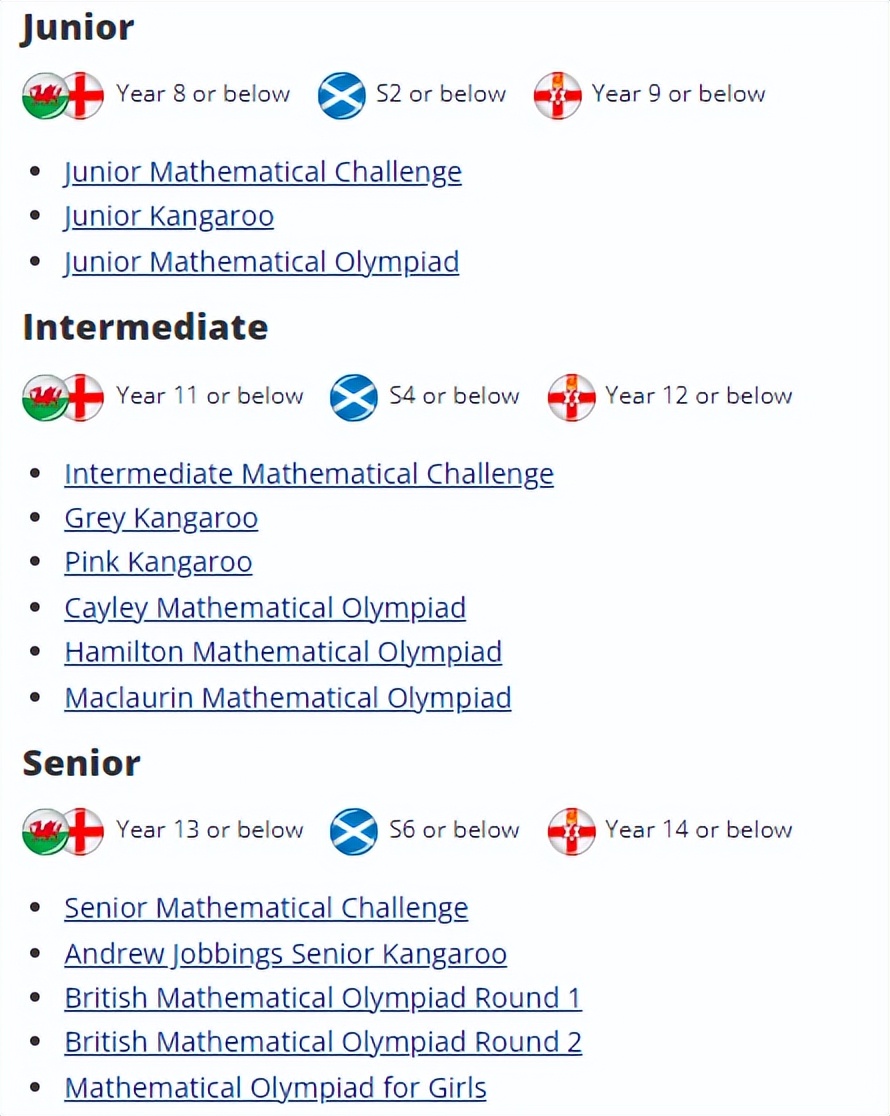Screen dimensions: 890x1116
Task: Click the England flag icon under Intermediate
Action: pos(84,398)
